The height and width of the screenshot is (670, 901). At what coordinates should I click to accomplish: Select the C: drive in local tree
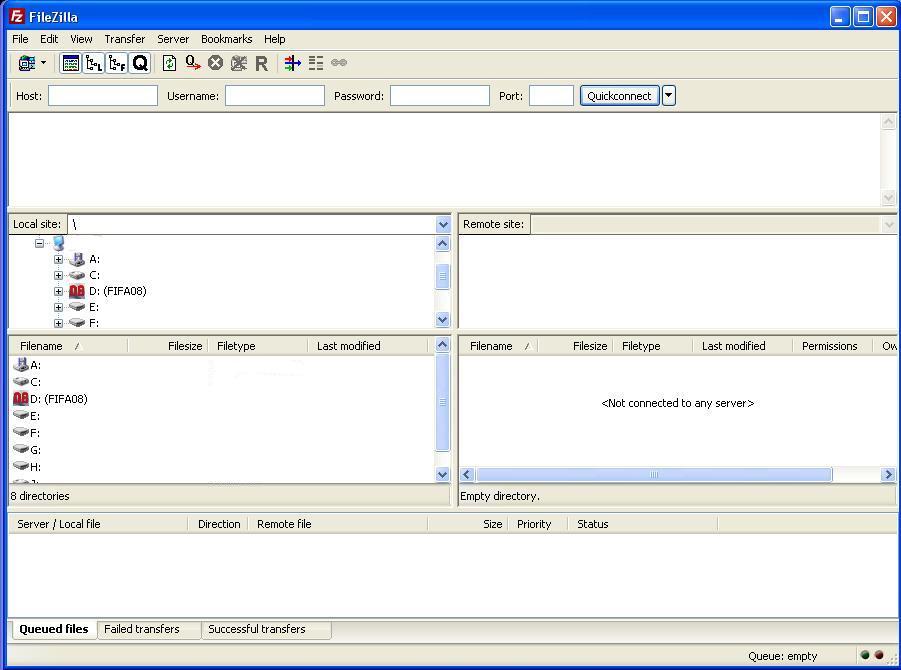tap(94, 275)
